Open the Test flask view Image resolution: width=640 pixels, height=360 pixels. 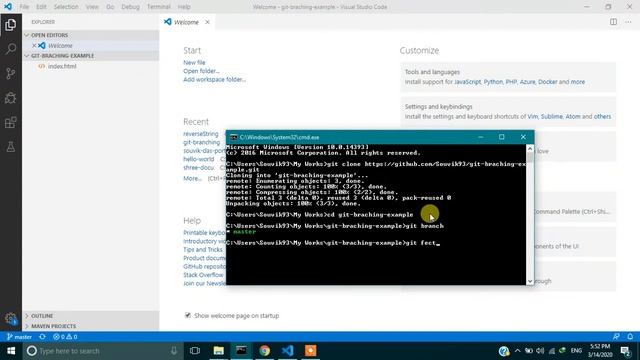[x=11, y=147]
